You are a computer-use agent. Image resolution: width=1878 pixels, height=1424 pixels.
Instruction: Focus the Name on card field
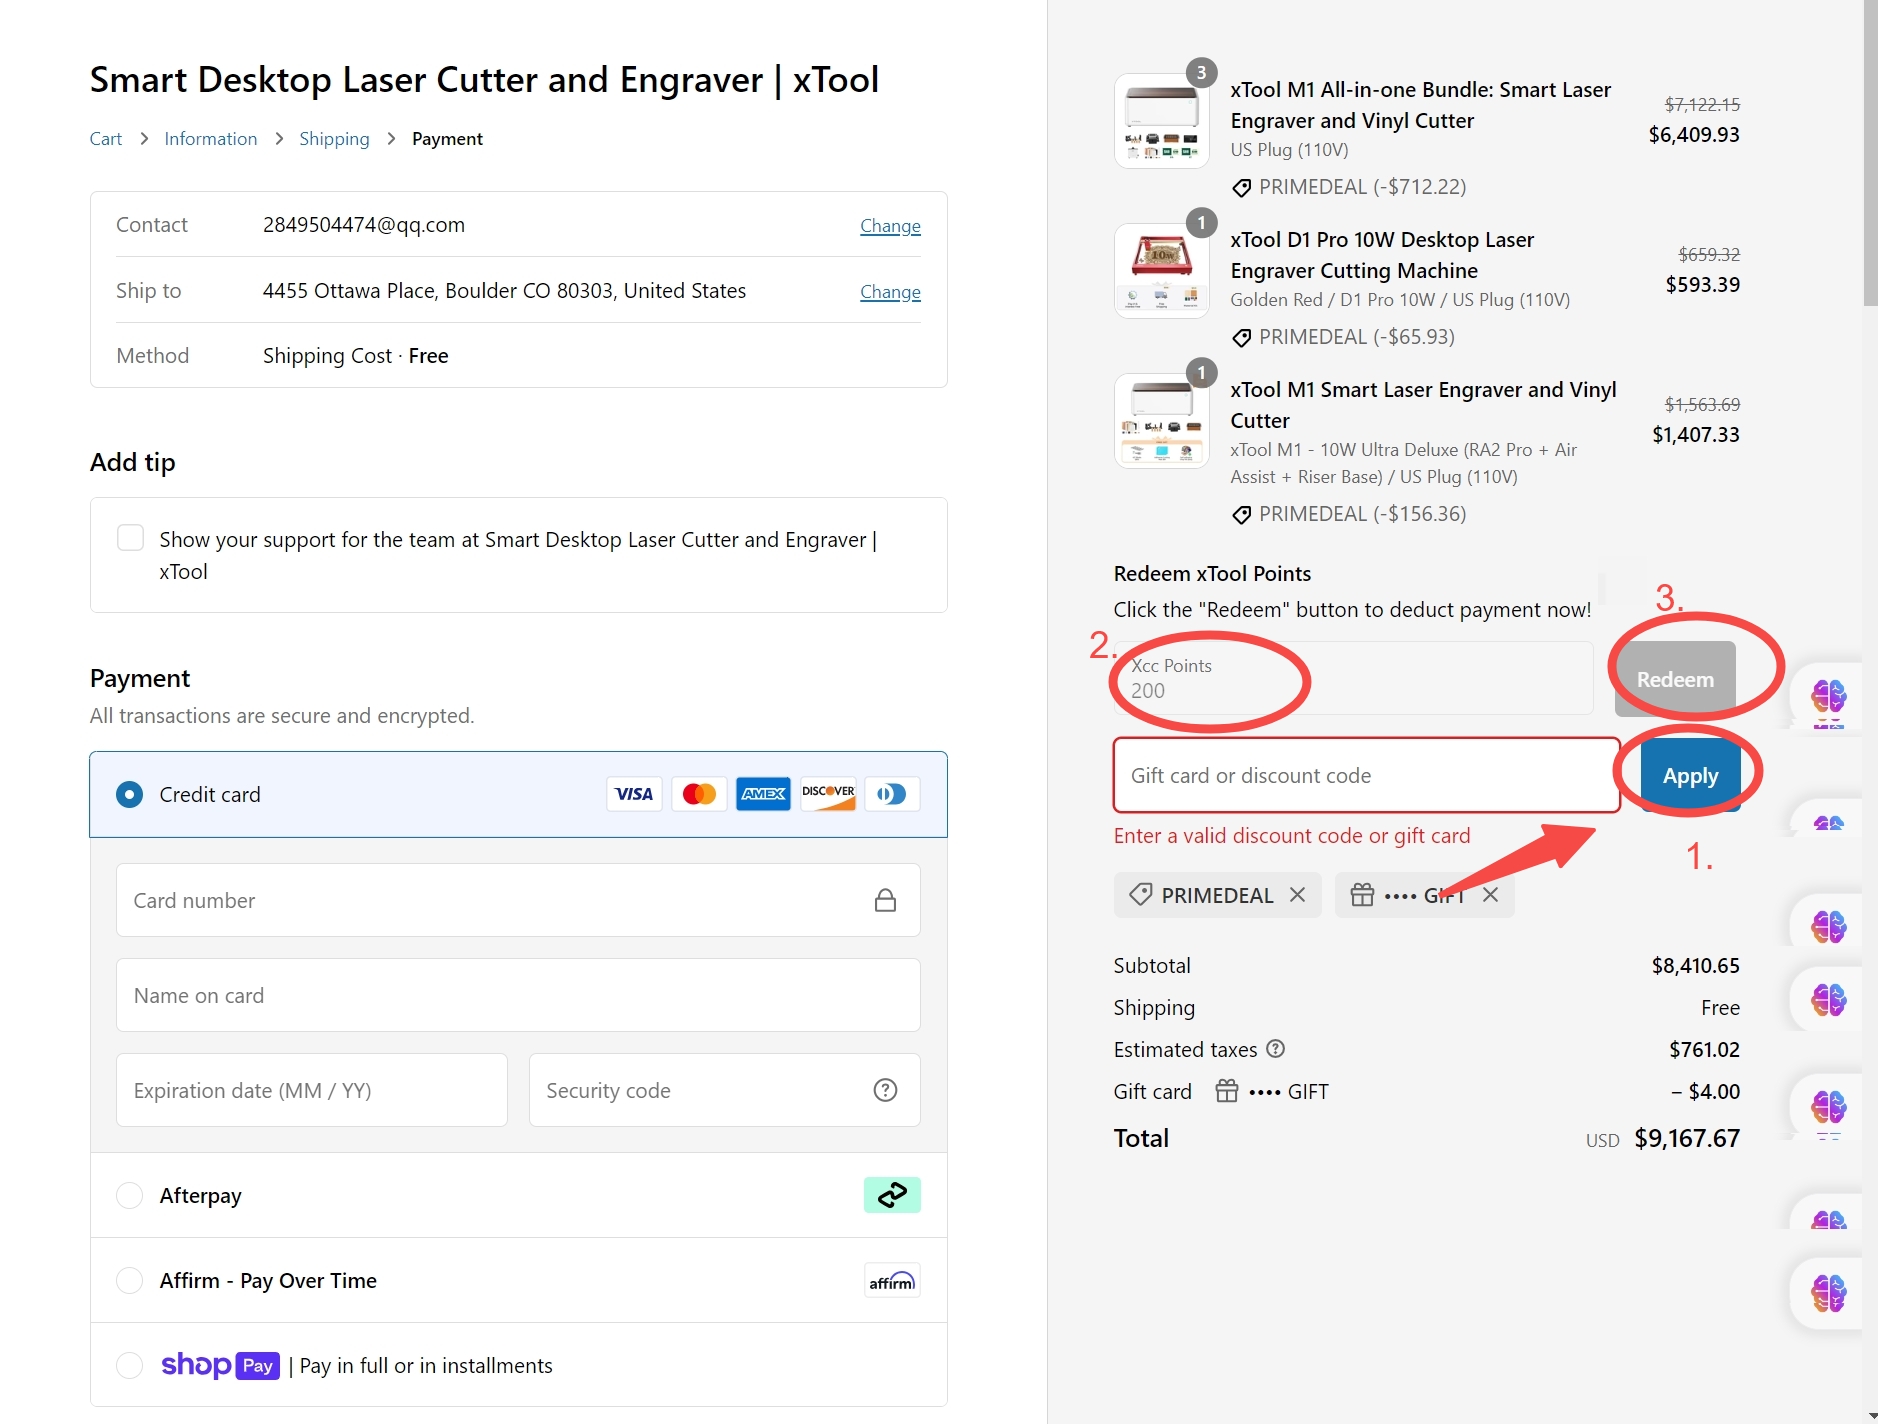pyautogui.click(x=518, y=995)
